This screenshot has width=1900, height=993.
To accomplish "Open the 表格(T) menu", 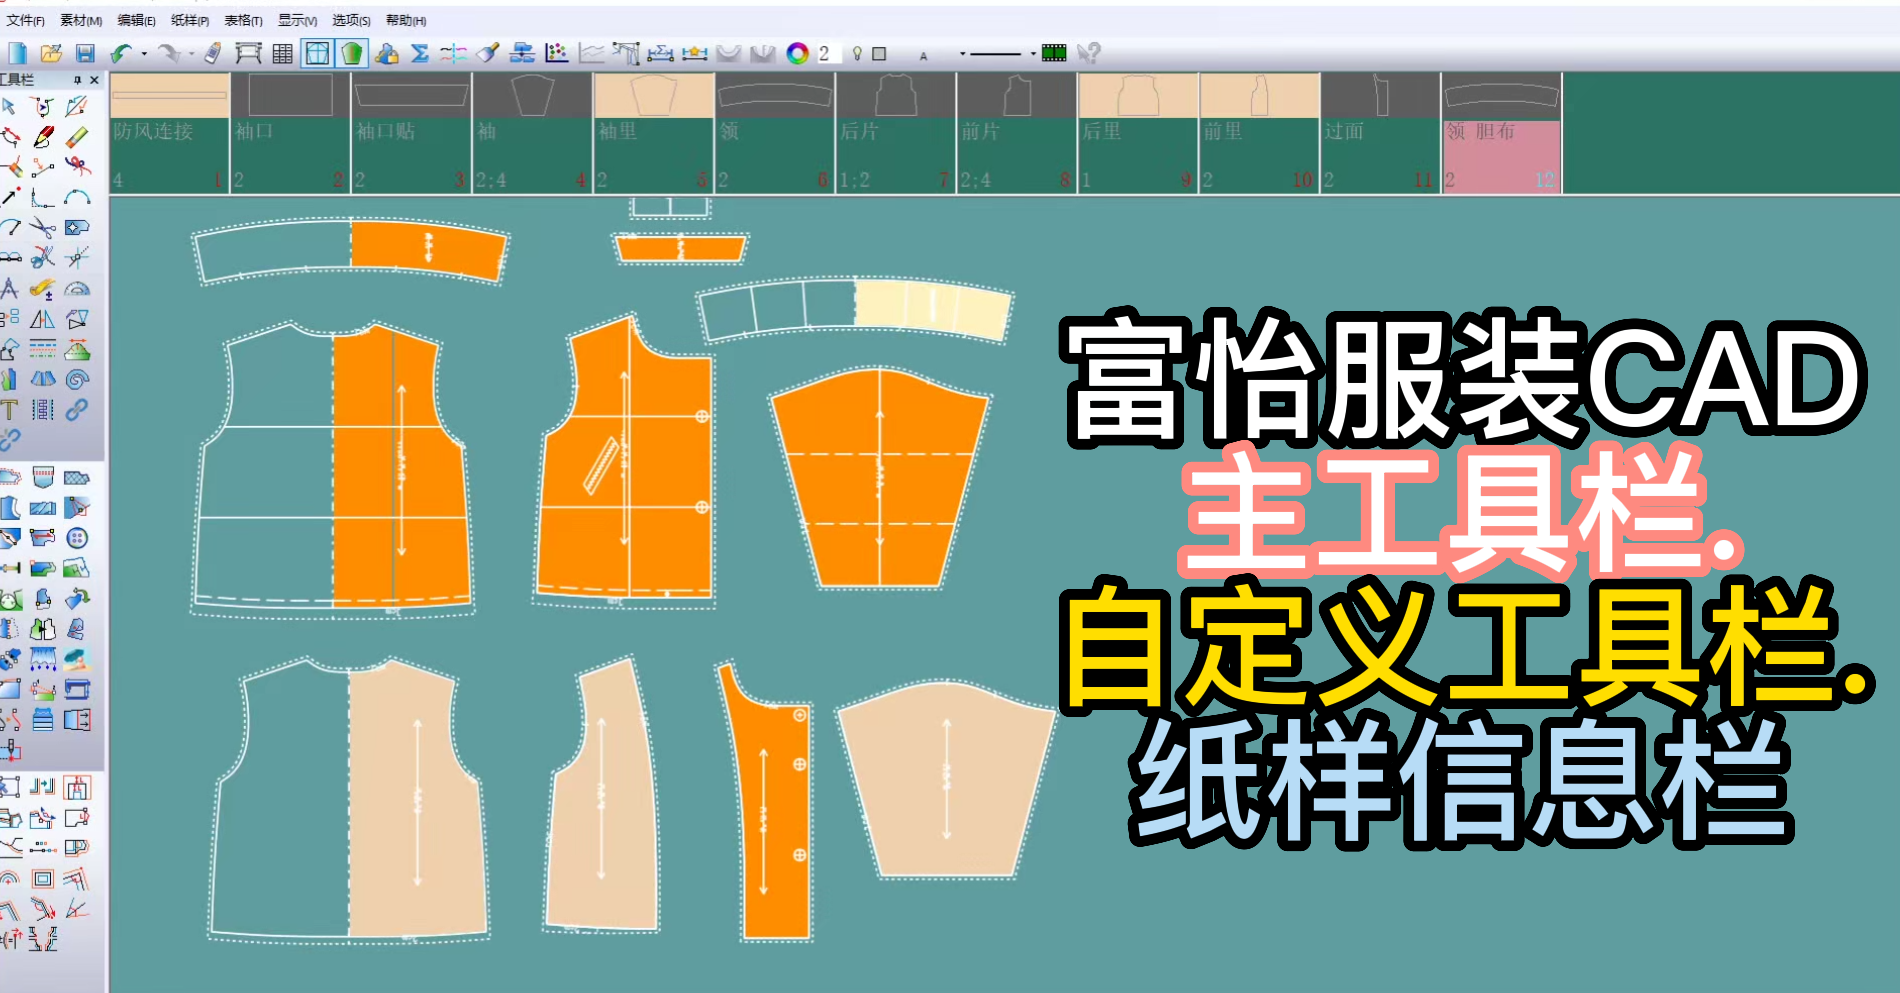I will click(x=243, y=20).
